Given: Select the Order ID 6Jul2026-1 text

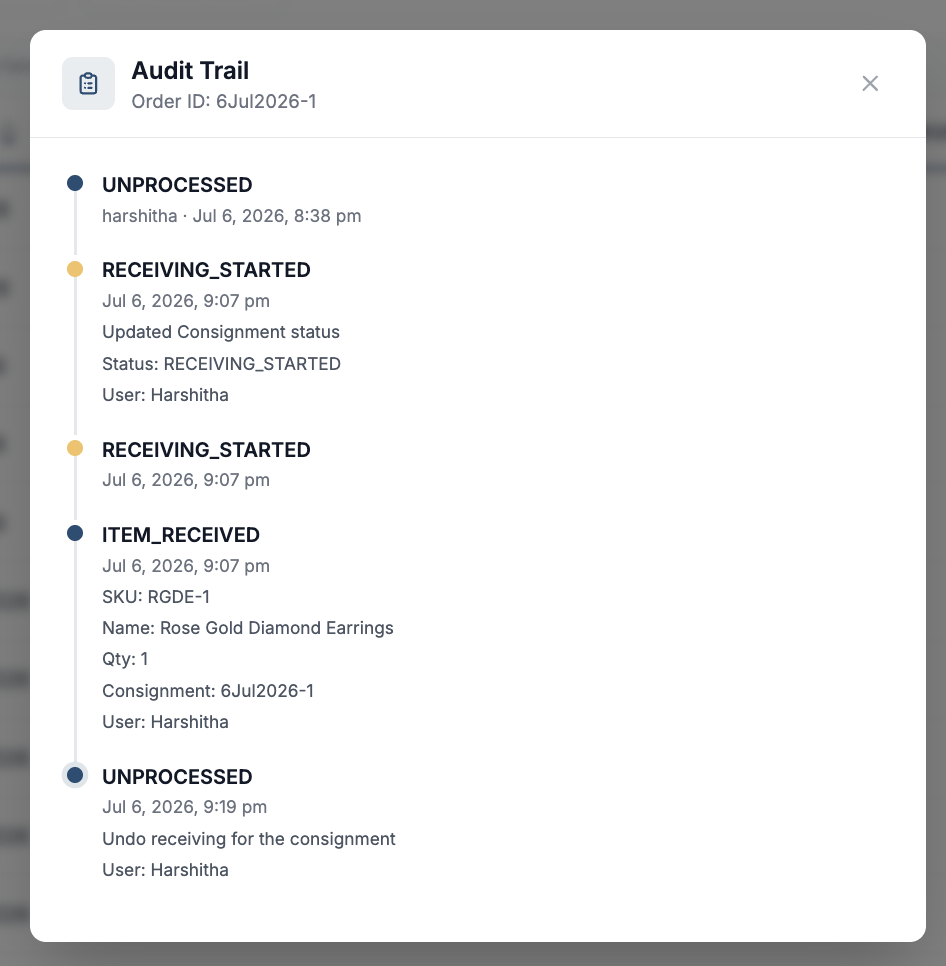Looking at the screenshot, I should 224,102.
